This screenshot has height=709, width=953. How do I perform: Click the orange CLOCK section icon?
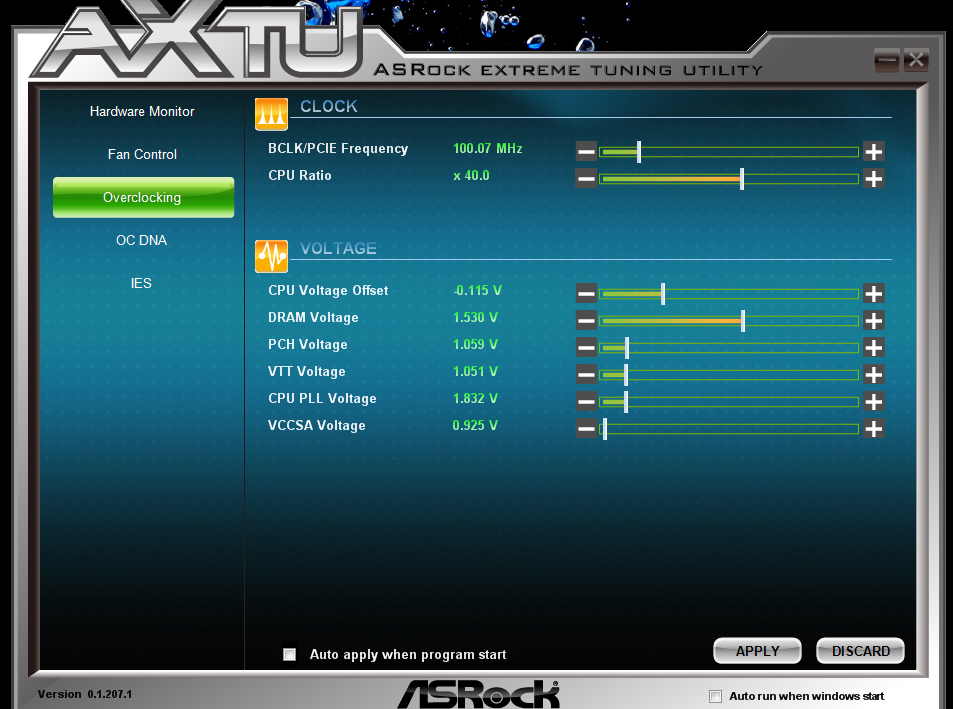click(x=271, y=114)
